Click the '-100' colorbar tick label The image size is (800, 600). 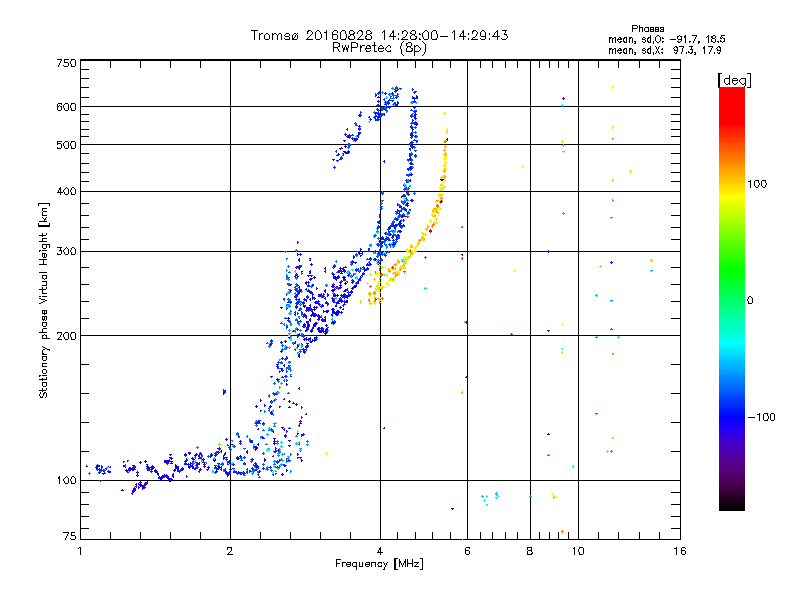[x=761, y=417]
